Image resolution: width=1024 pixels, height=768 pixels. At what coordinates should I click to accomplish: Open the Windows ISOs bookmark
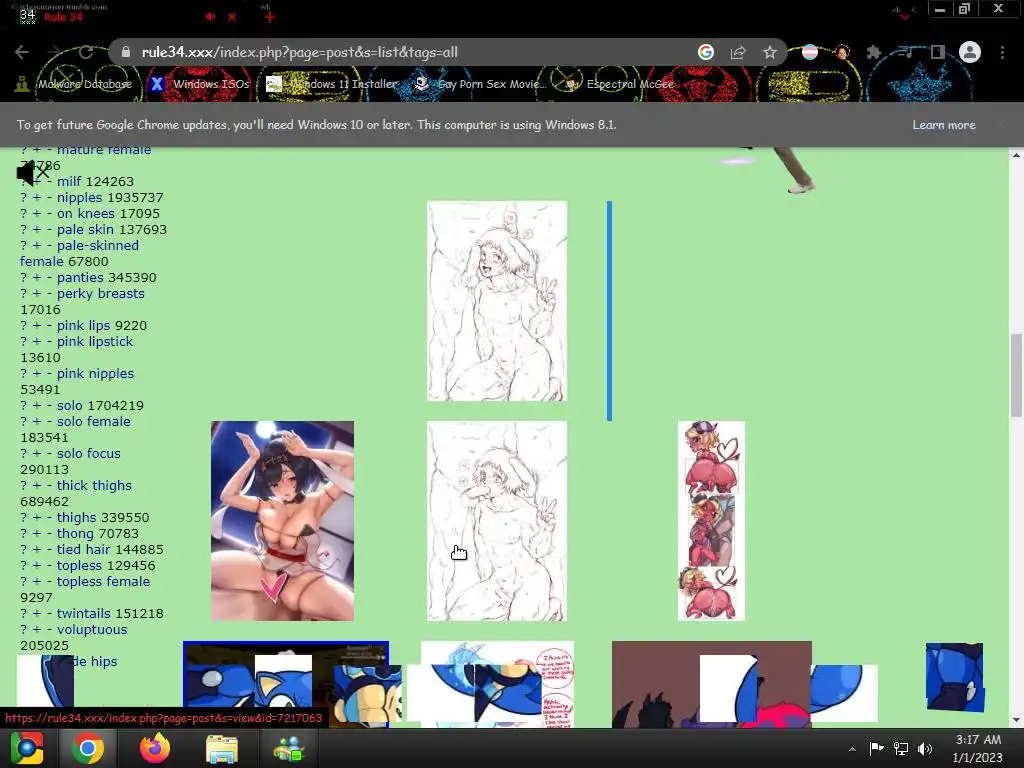pyautogui.click(x=200, y=84)
